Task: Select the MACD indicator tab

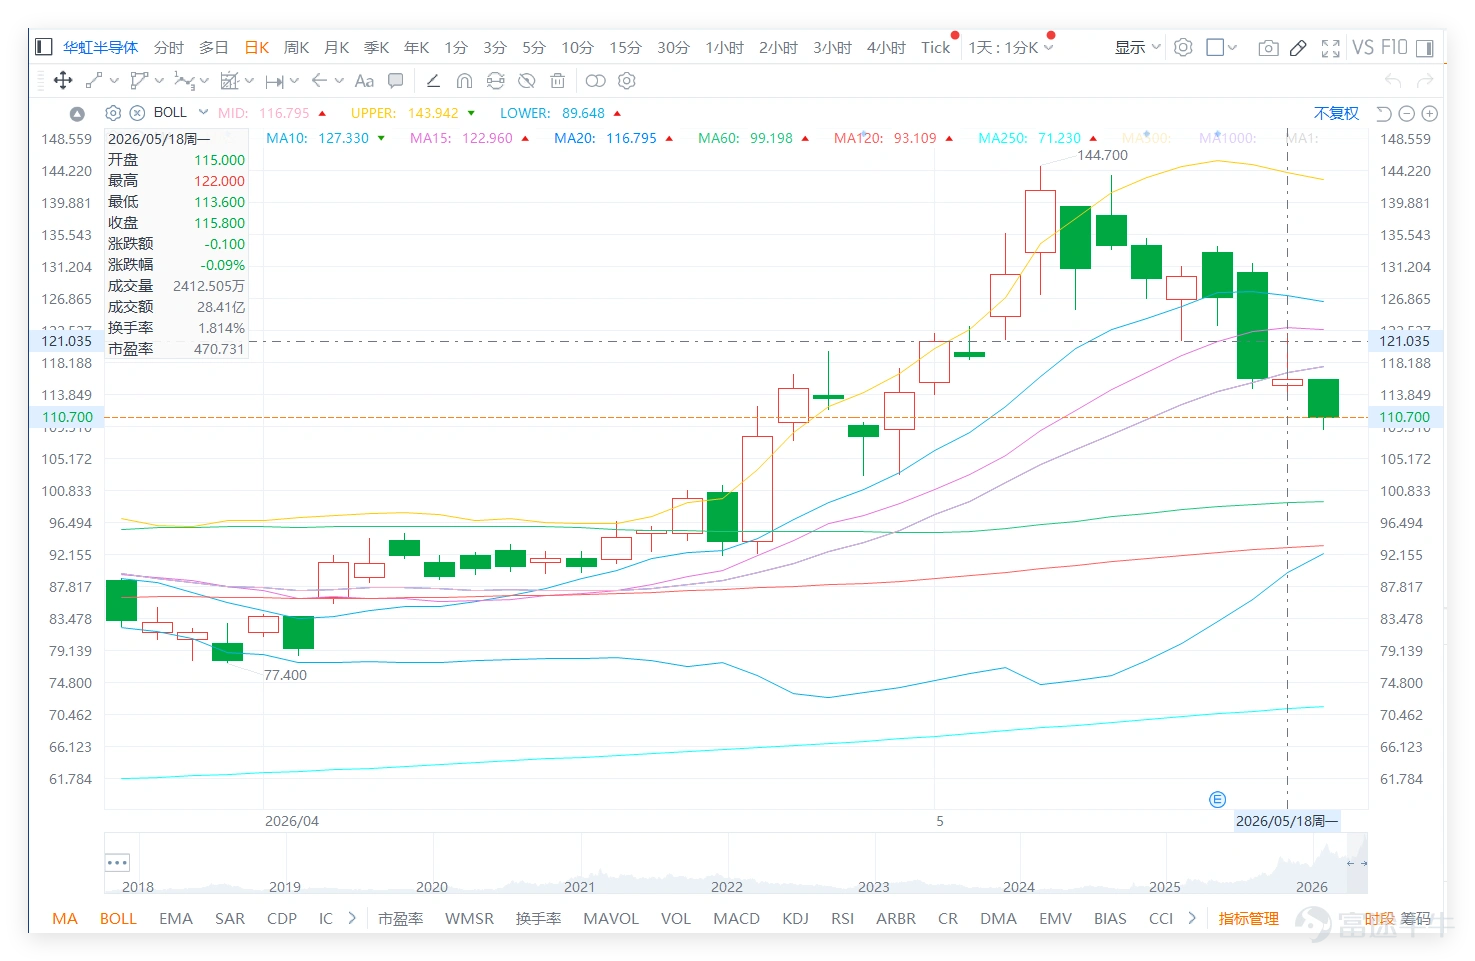Action: coord(736,918)
